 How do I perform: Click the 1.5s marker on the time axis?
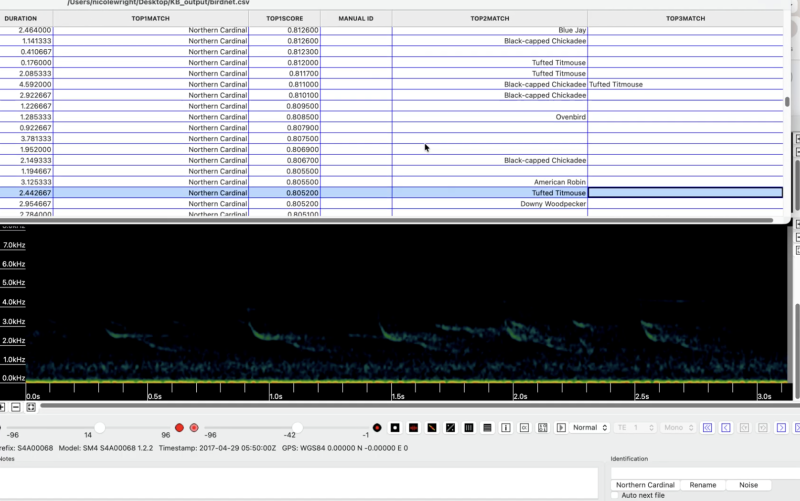pos(398,396)
